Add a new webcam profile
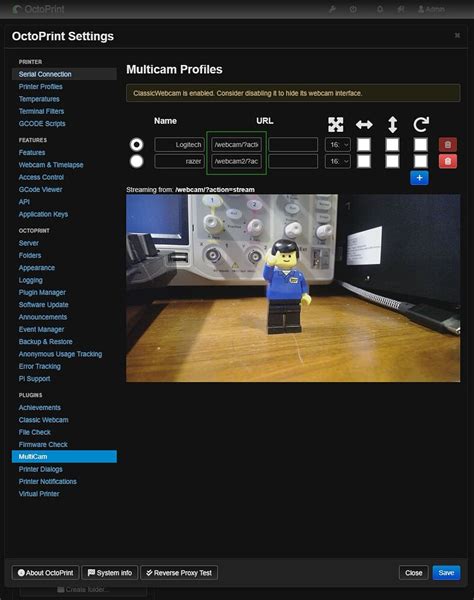Screen dimensions: 474x600 pyautogui.click(x=419, y=178)
